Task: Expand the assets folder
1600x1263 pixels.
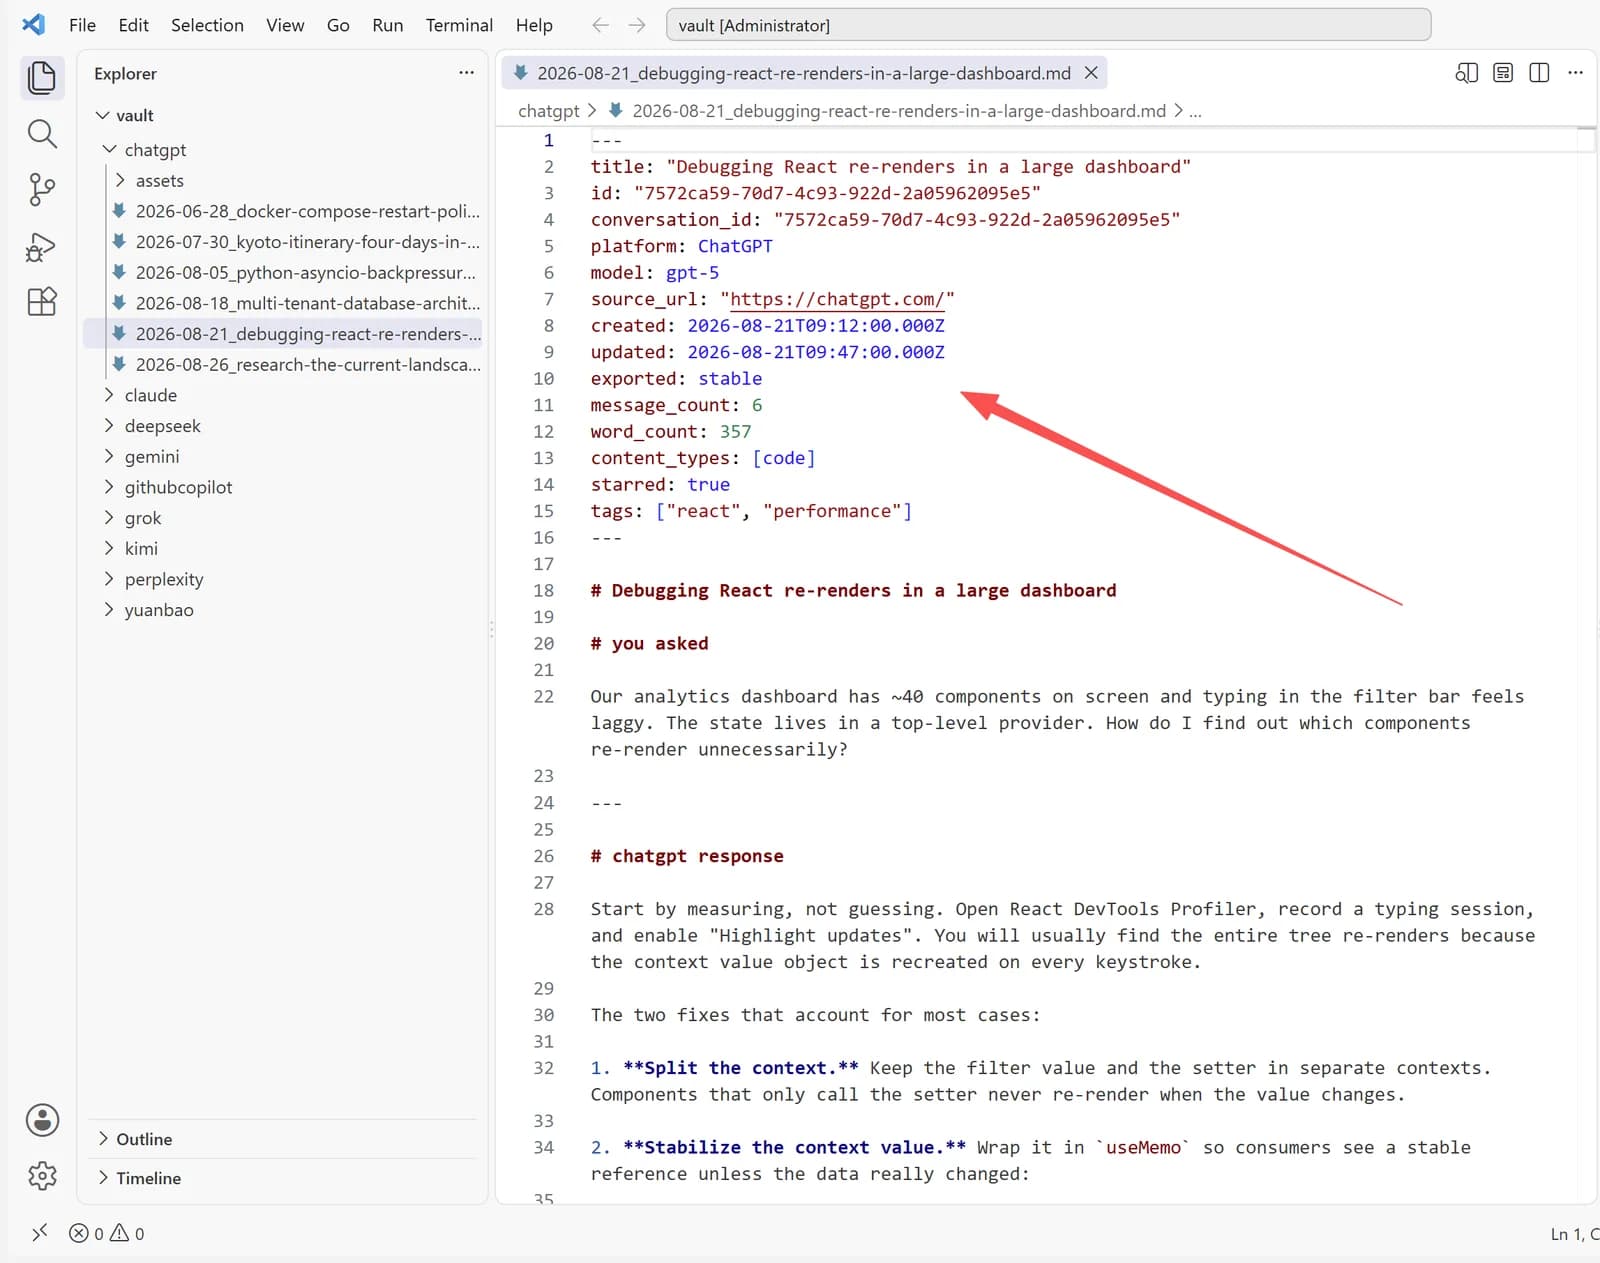Action: coord(120,180)
